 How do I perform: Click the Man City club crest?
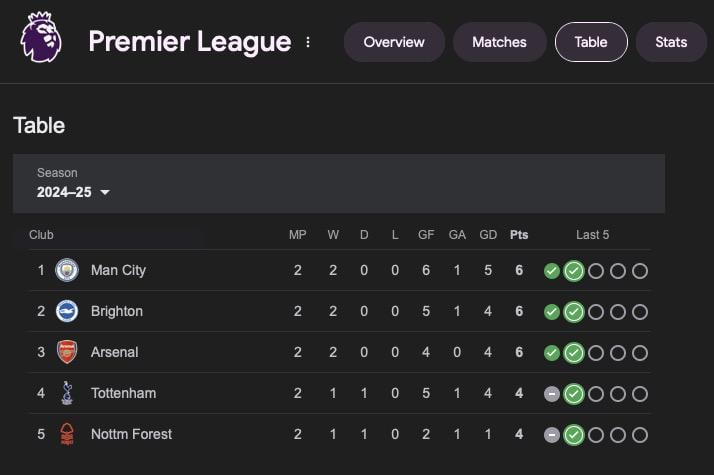[x=67, y=270]
